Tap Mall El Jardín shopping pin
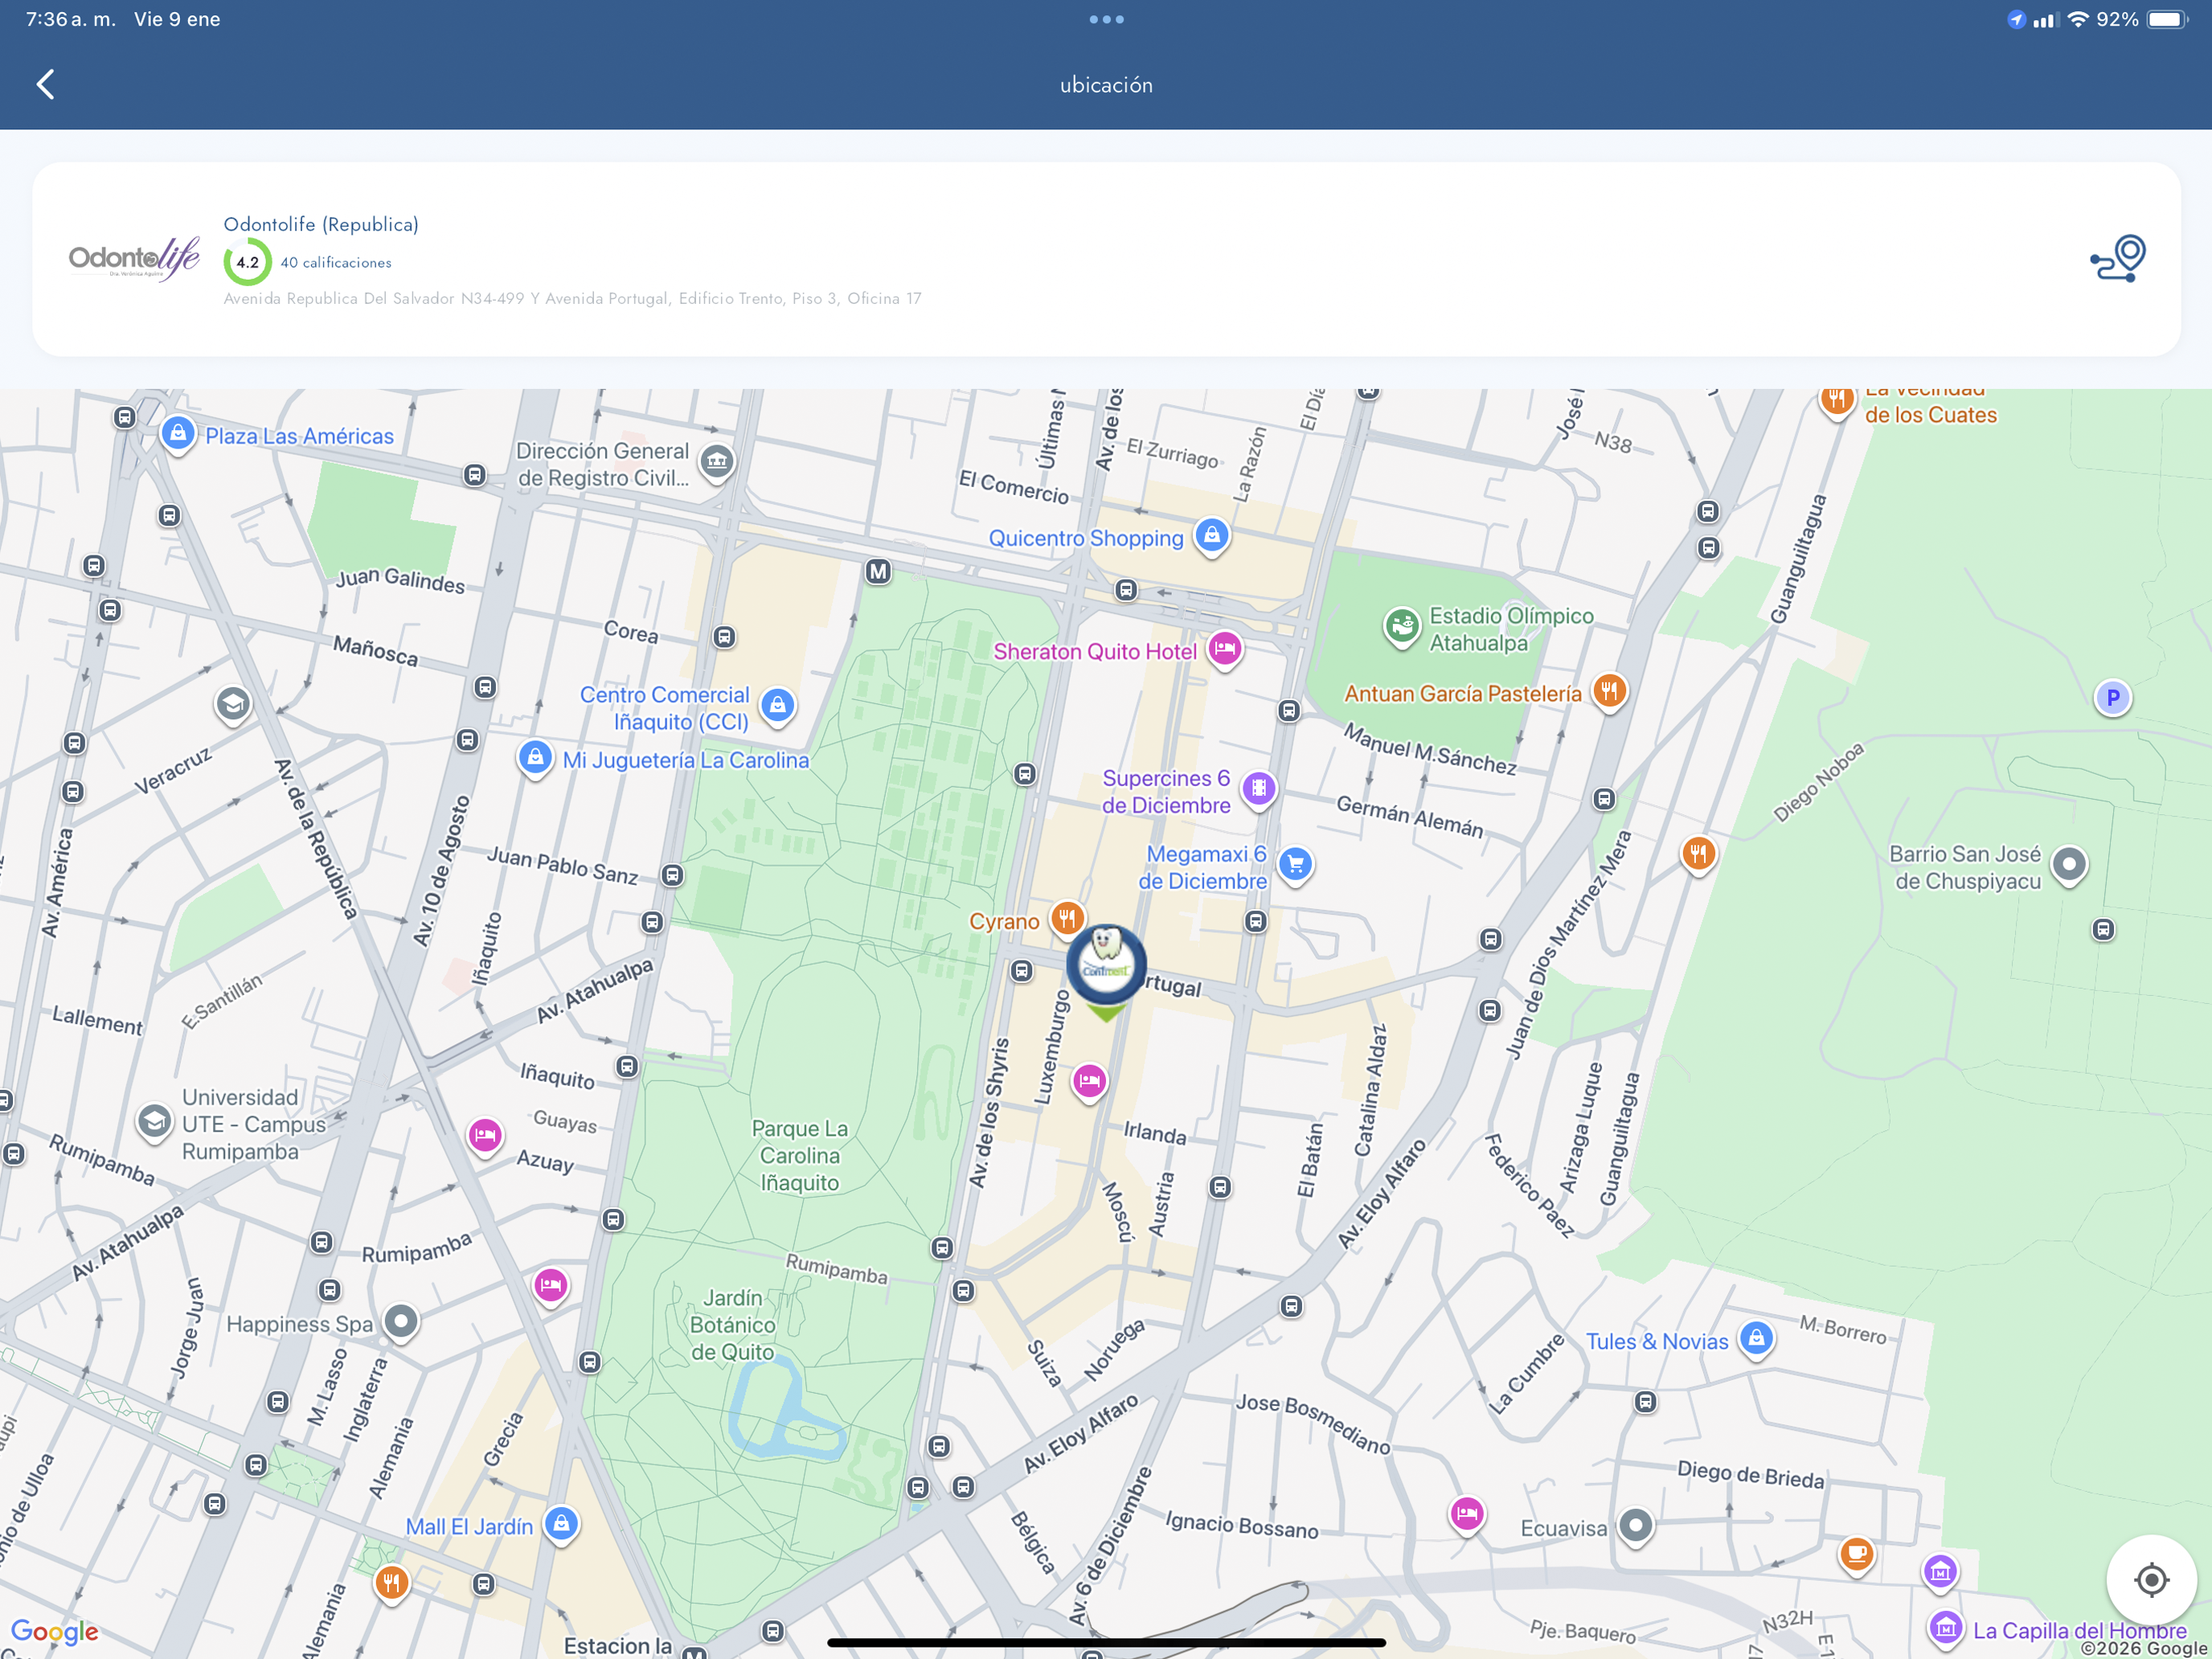This screenshot has height=1659, width=2212. pos(561,1525)
